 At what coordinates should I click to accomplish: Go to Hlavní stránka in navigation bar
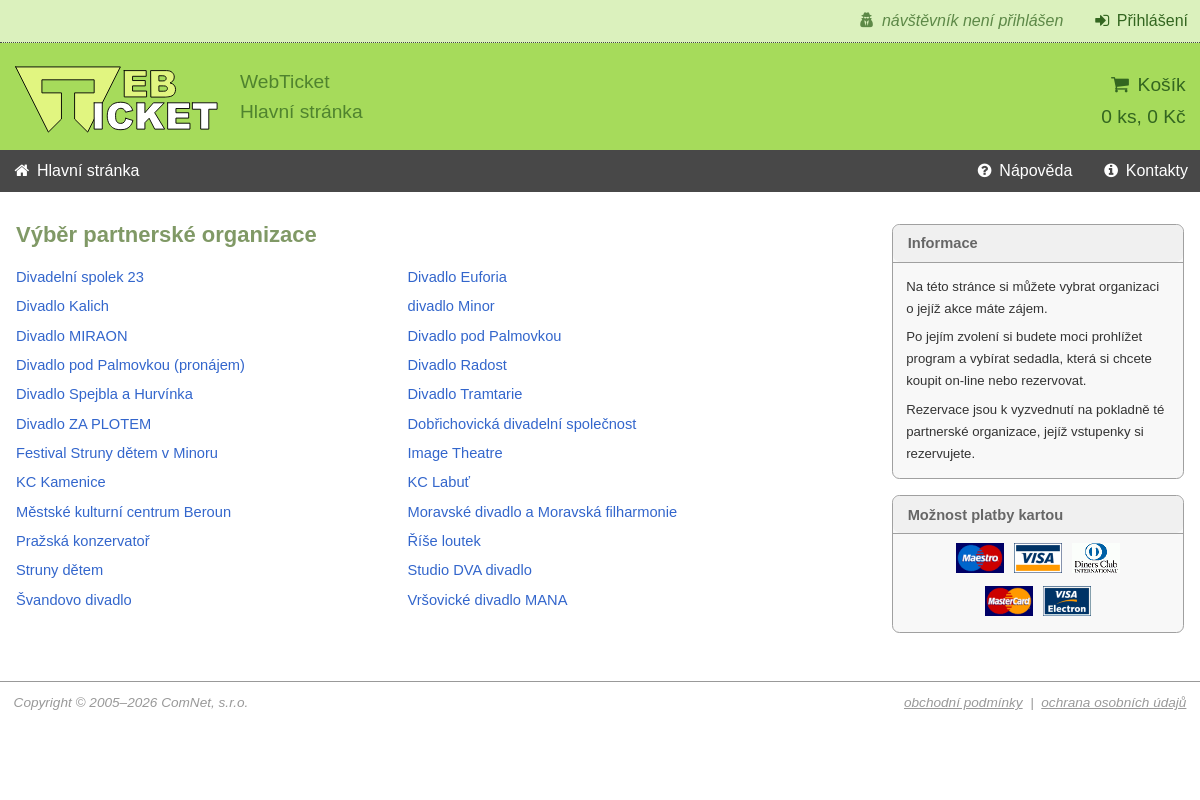click(x=88, y=171)
